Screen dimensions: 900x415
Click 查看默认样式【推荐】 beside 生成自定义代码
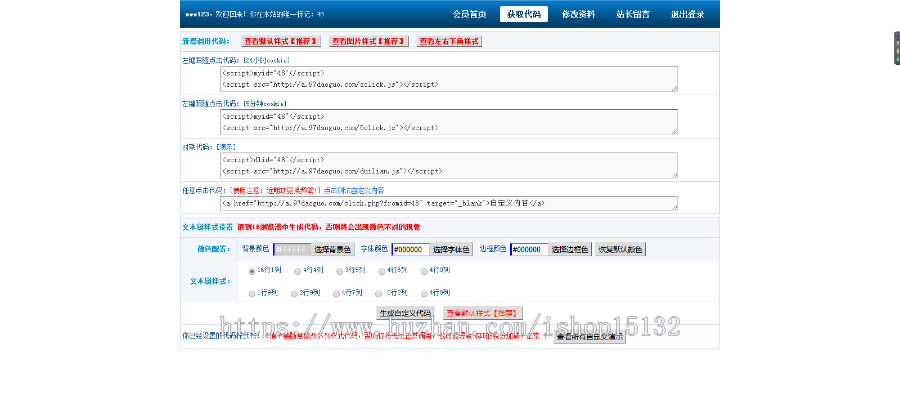click(x=483, y=313)
